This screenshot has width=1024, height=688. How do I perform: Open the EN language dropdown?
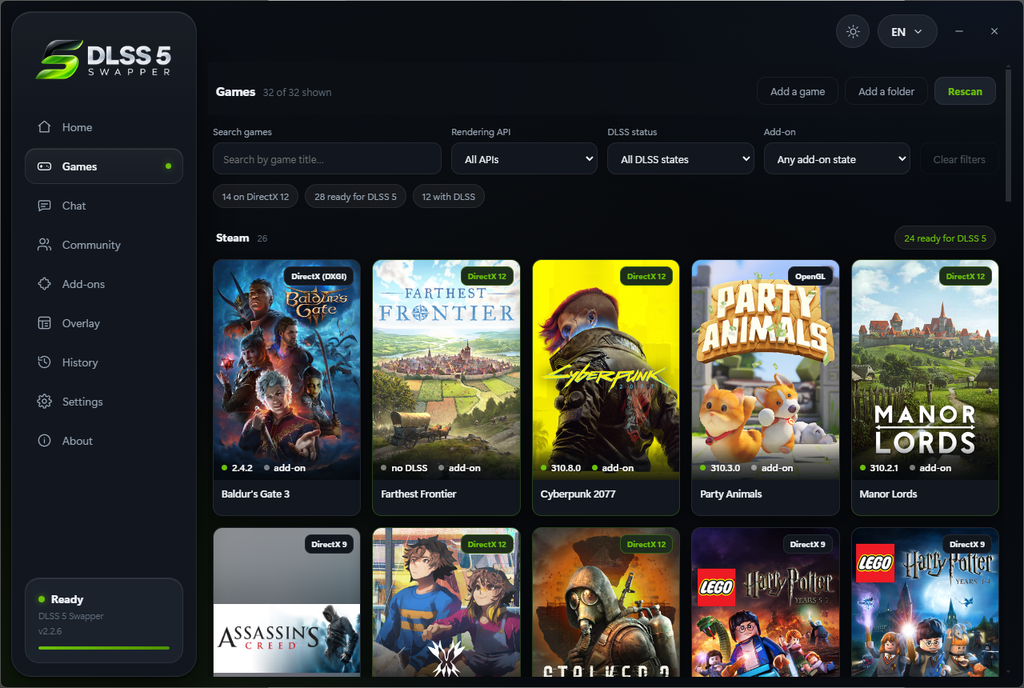907,31
